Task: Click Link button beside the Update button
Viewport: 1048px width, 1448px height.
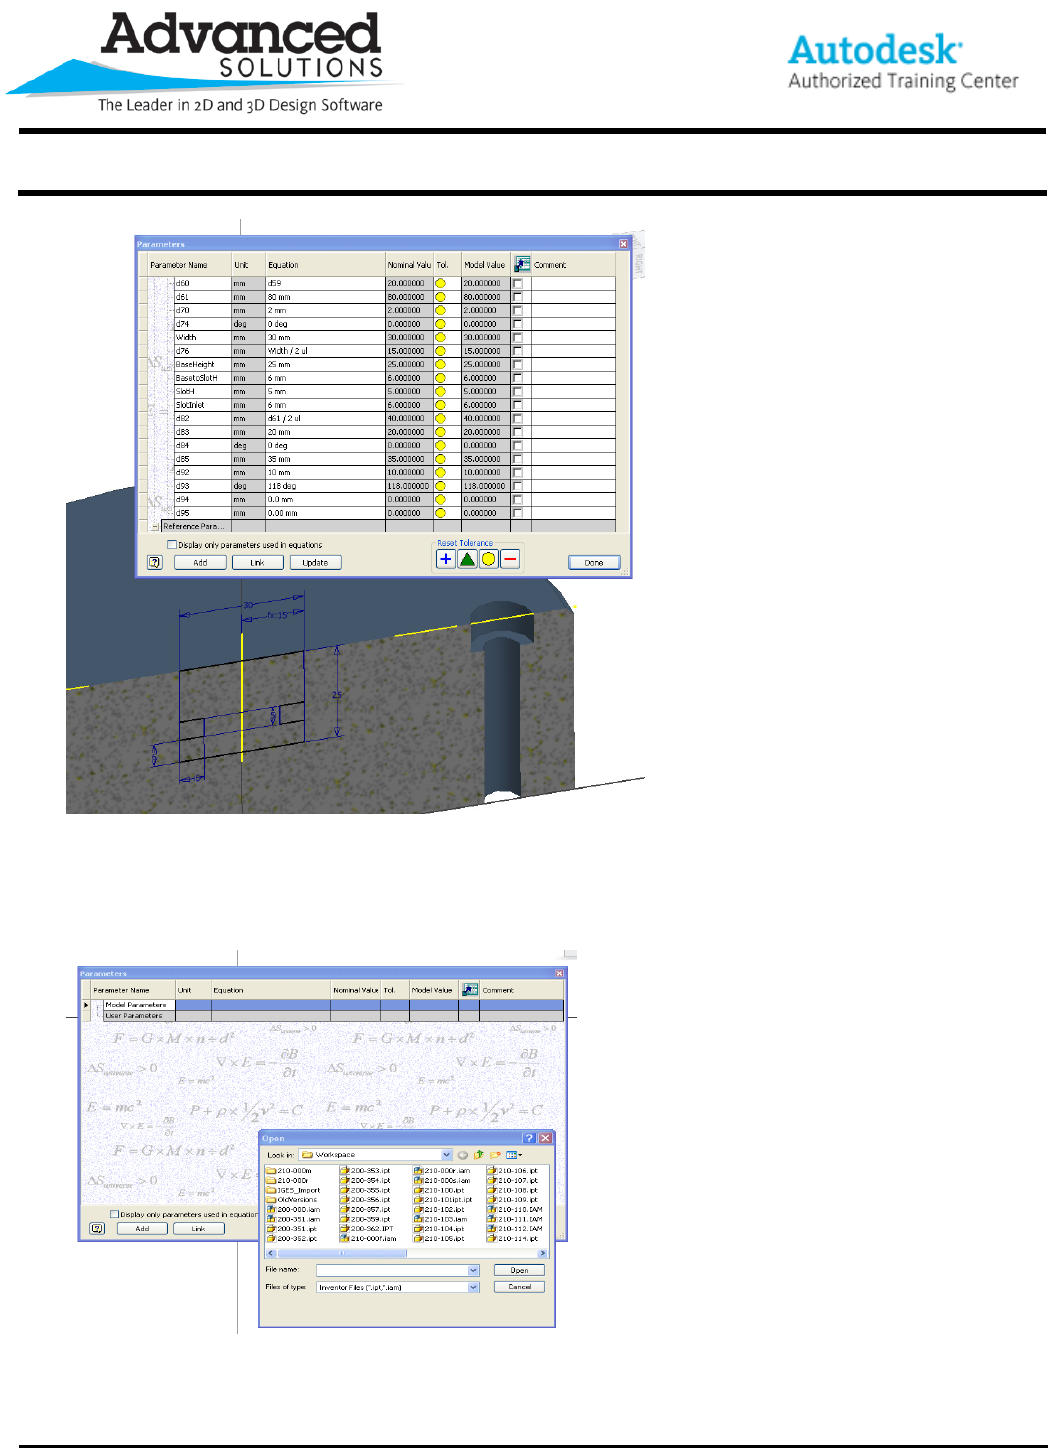Action: coord(257,562)
